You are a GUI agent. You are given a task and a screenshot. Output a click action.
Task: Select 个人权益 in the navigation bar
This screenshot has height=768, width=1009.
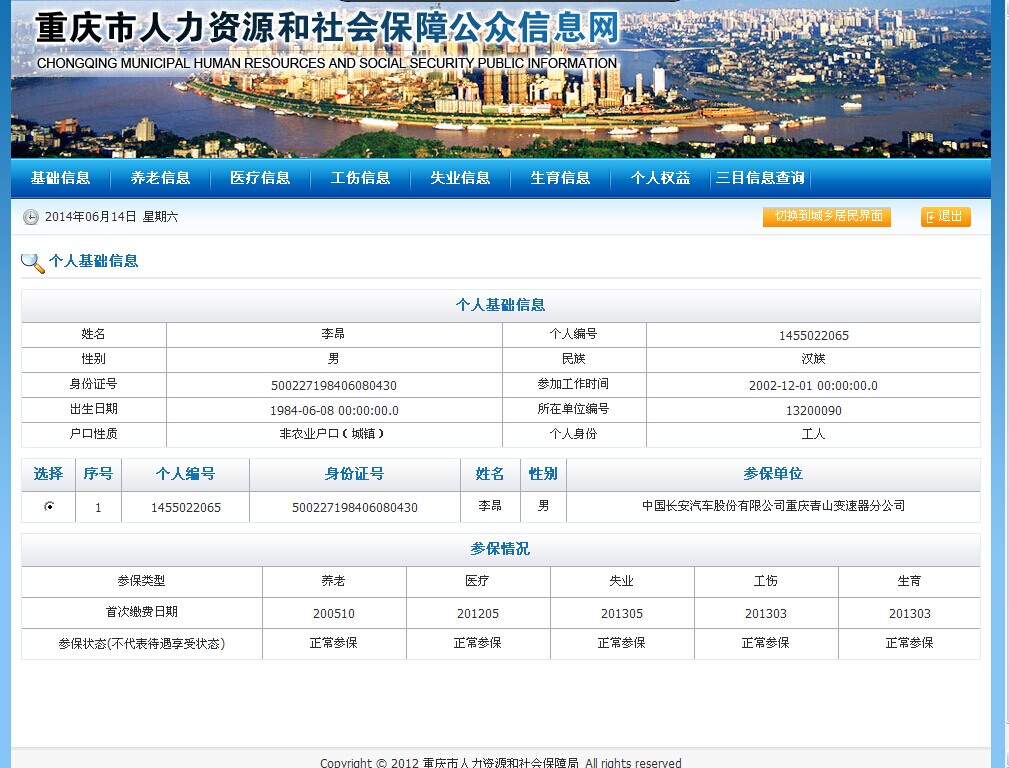(x=660, y=178)
